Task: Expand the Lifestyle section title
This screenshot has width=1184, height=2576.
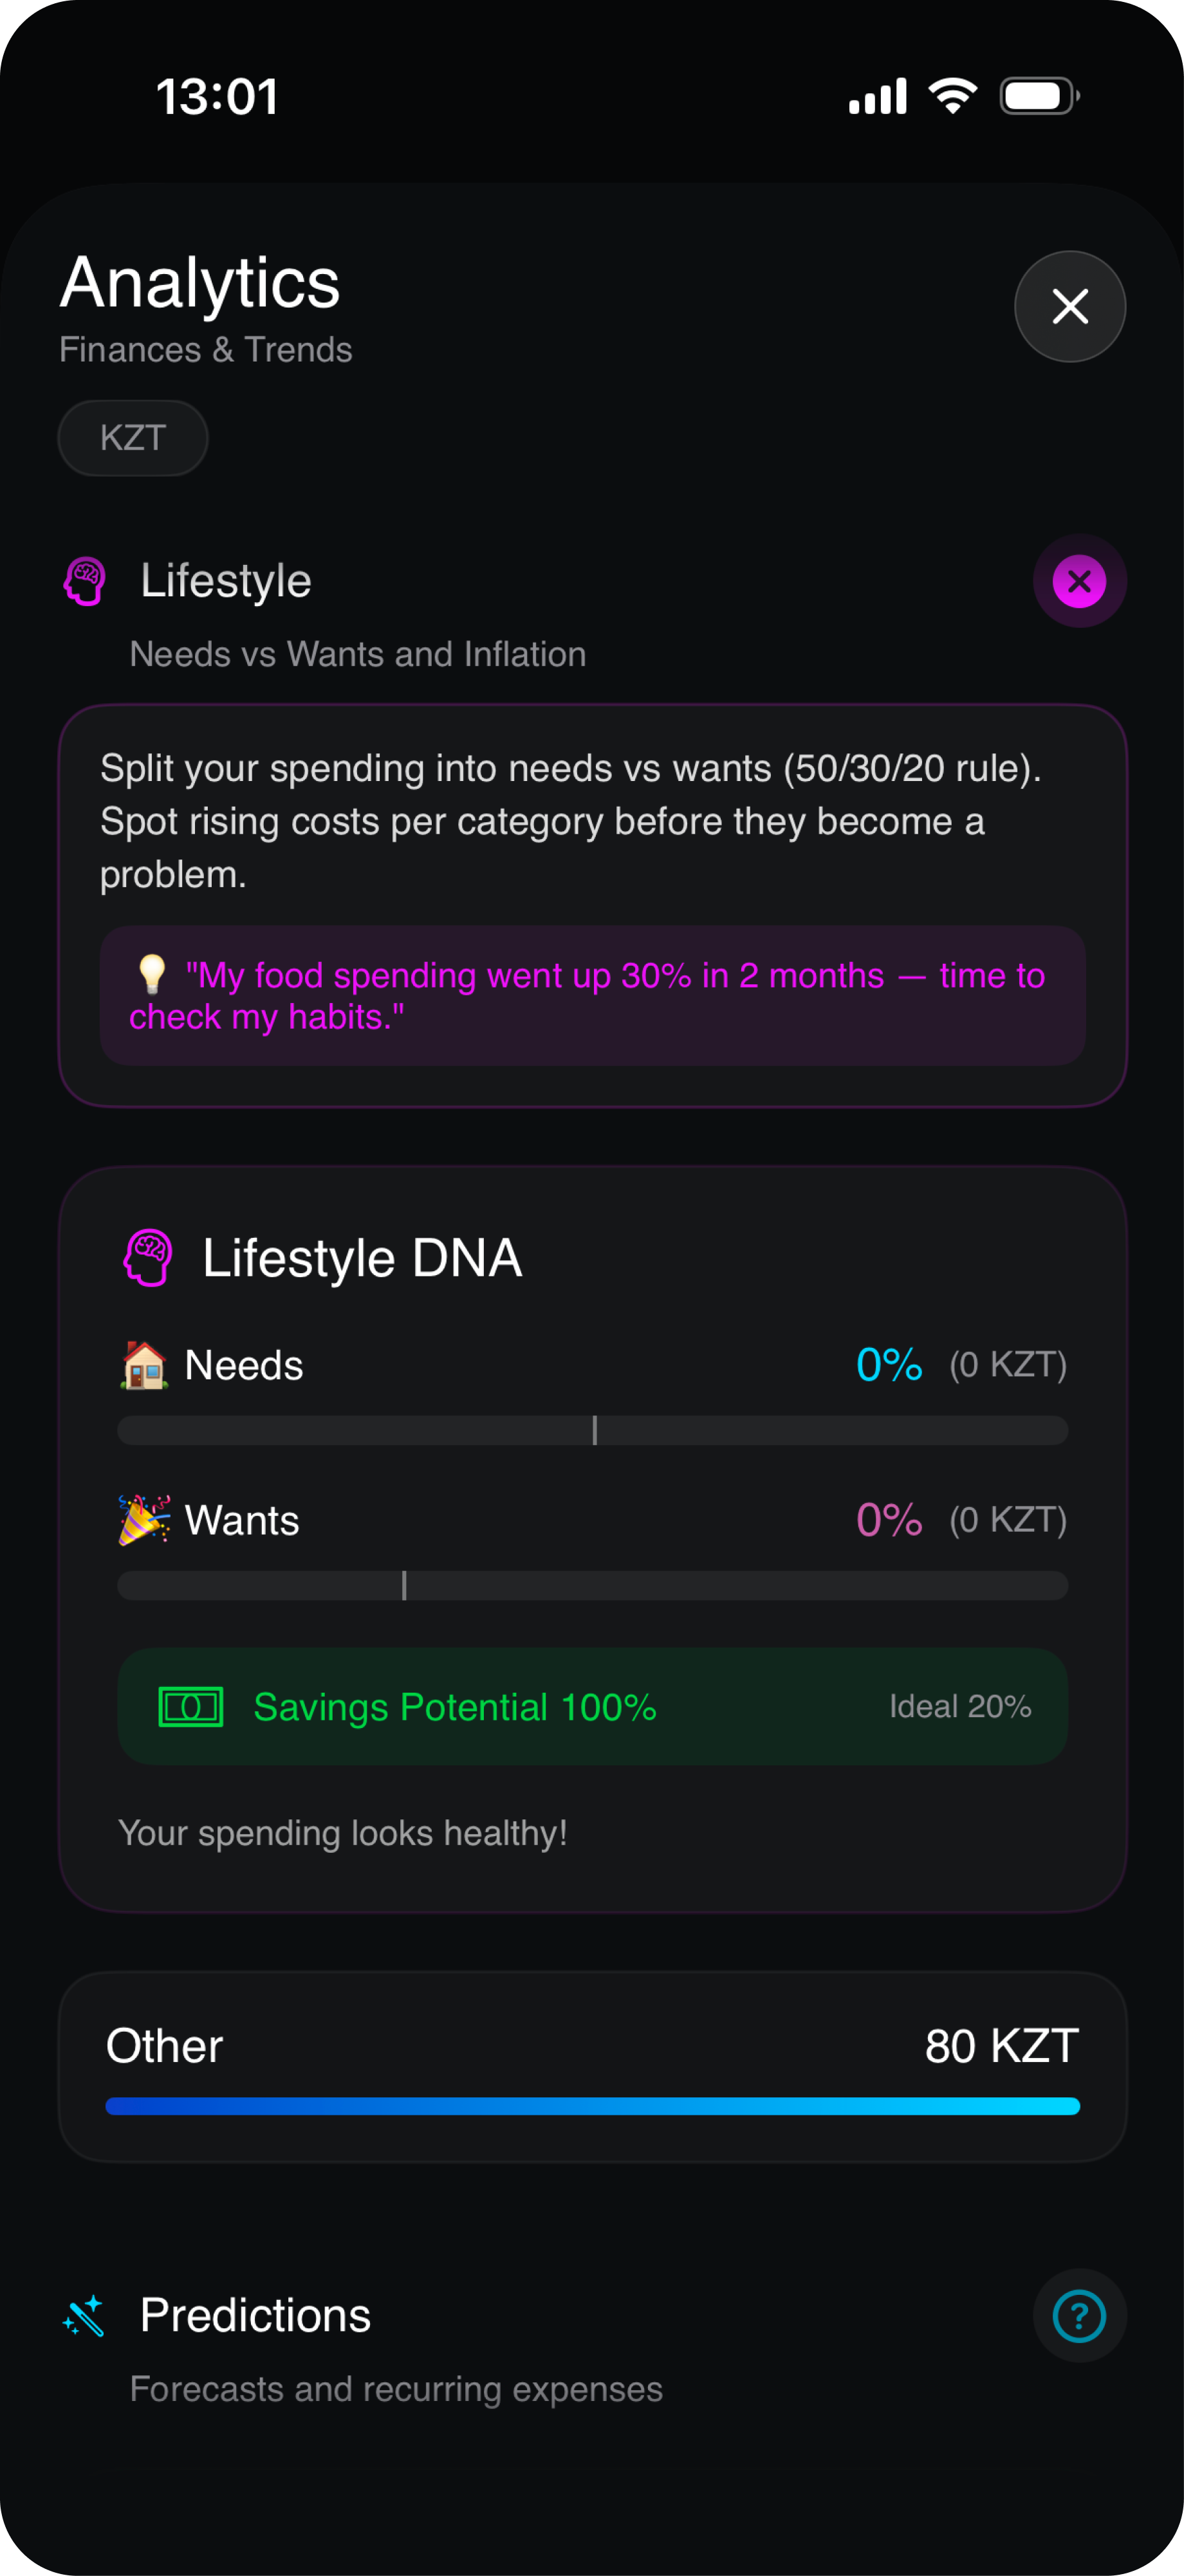Action: coord(226,581)
